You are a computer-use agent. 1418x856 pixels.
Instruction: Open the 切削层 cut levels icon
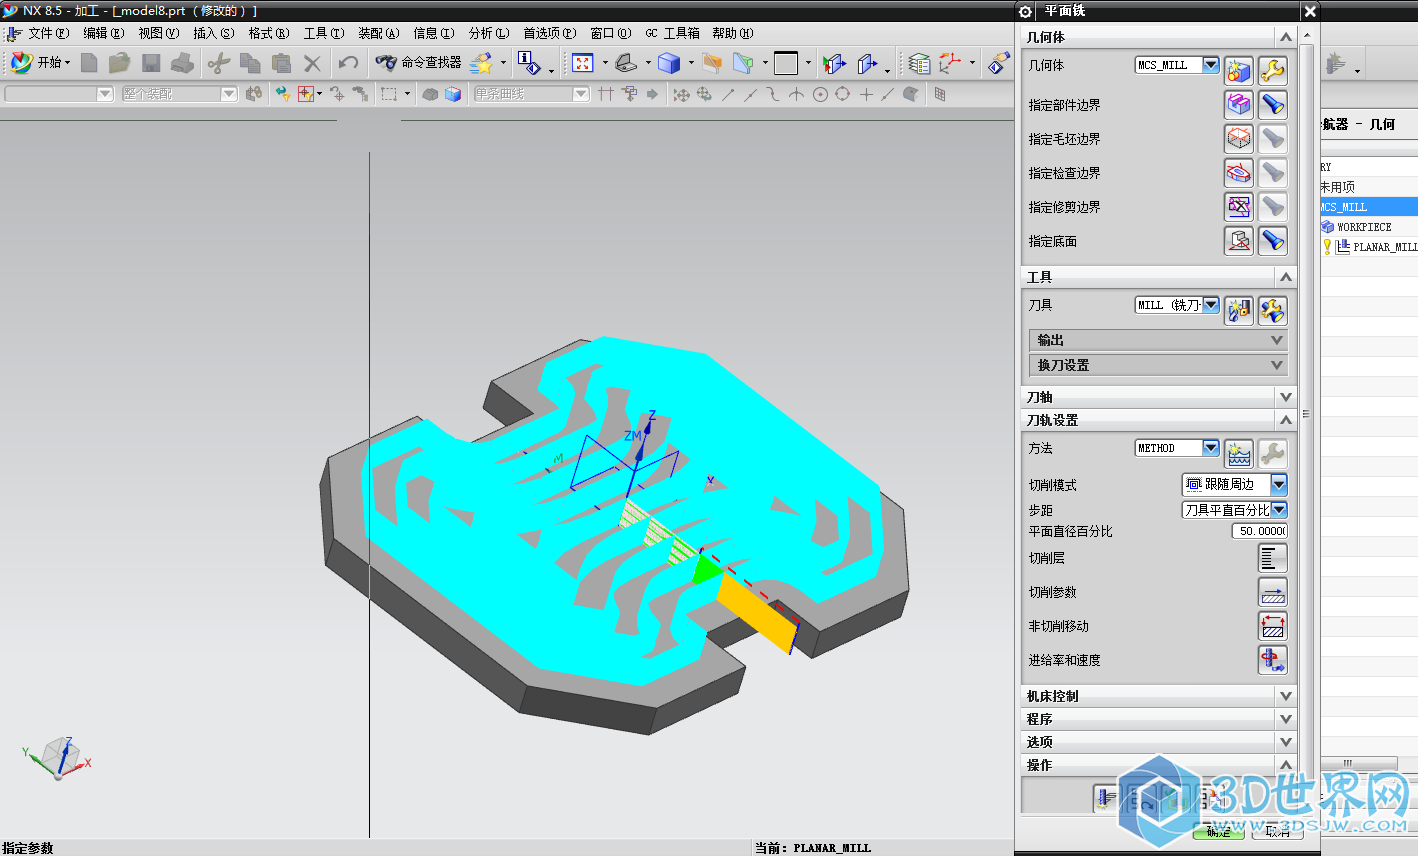pyautogui.click(x=1272, y=558)
